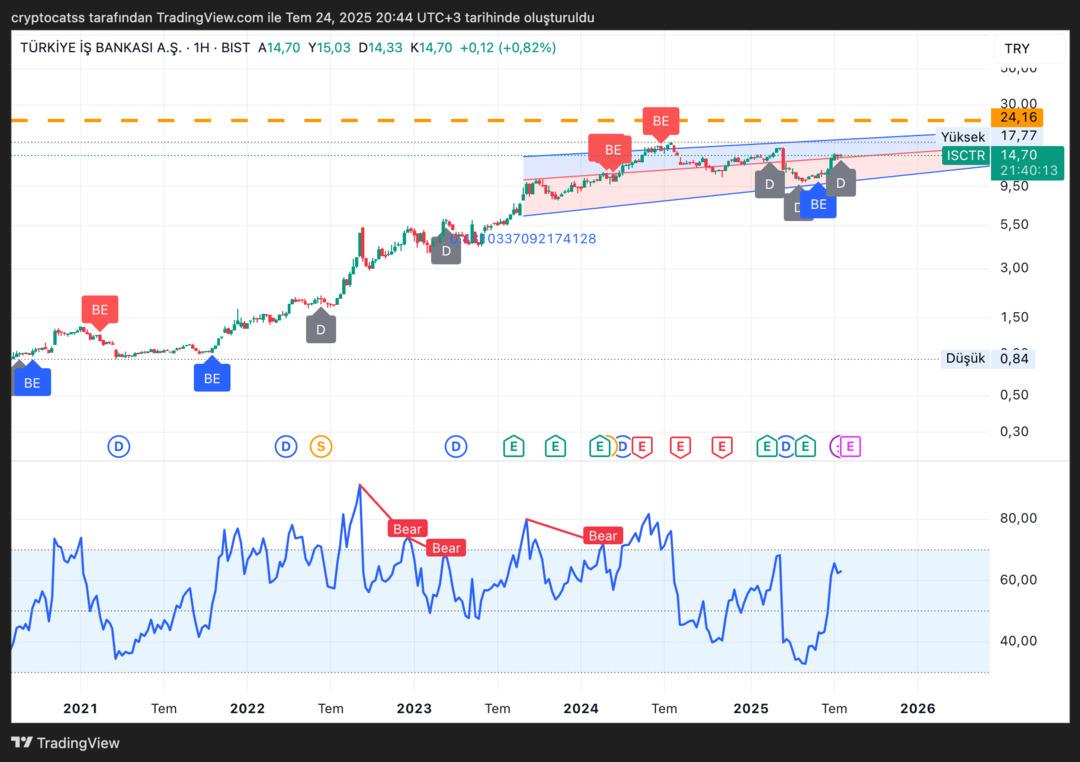Click the upper Bear divergence label near 2023
1080x762 pixels.
pos(407,528)
